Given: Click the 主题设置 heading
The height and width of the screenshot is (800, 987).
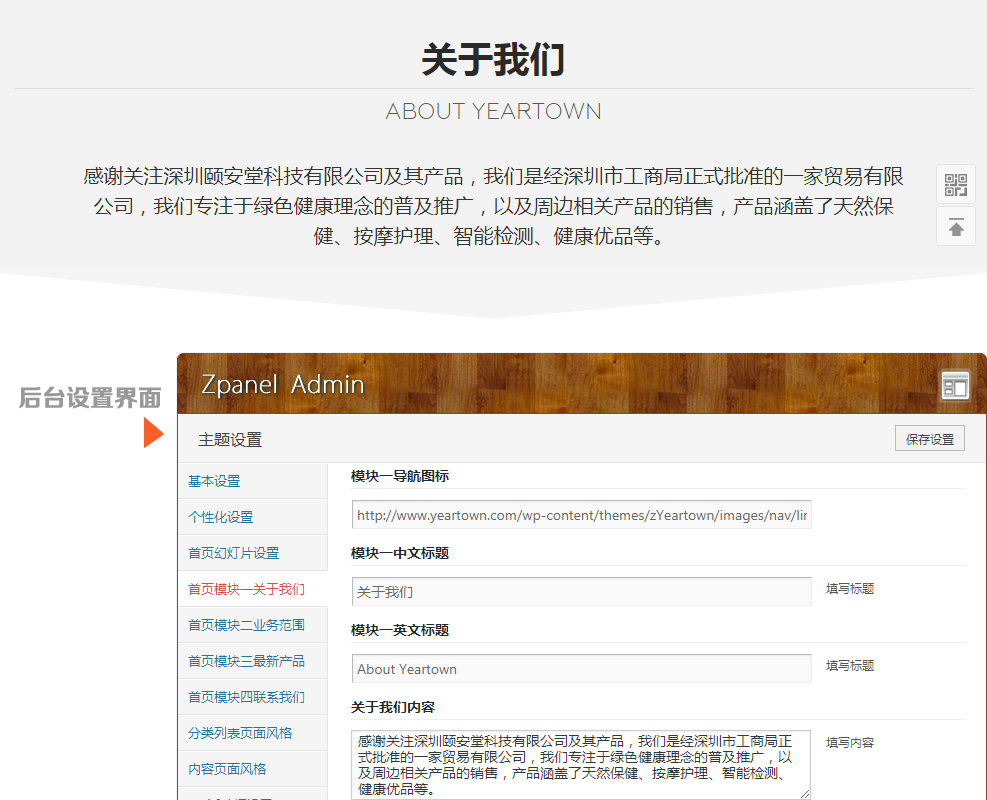Looking at the screenshot, I should (x=230, y=439).
